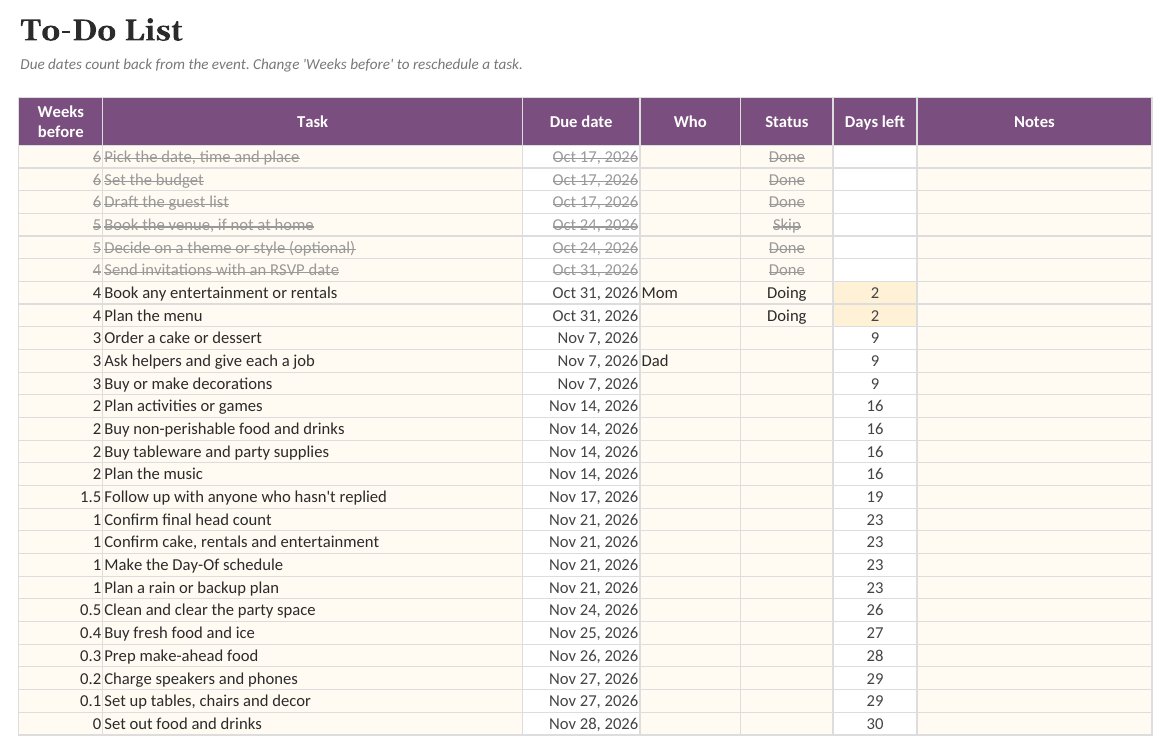Screen dimensions: 1171x754
Task: Click the "Mom" cell in the Who column
Action: (x=690, y=293)
